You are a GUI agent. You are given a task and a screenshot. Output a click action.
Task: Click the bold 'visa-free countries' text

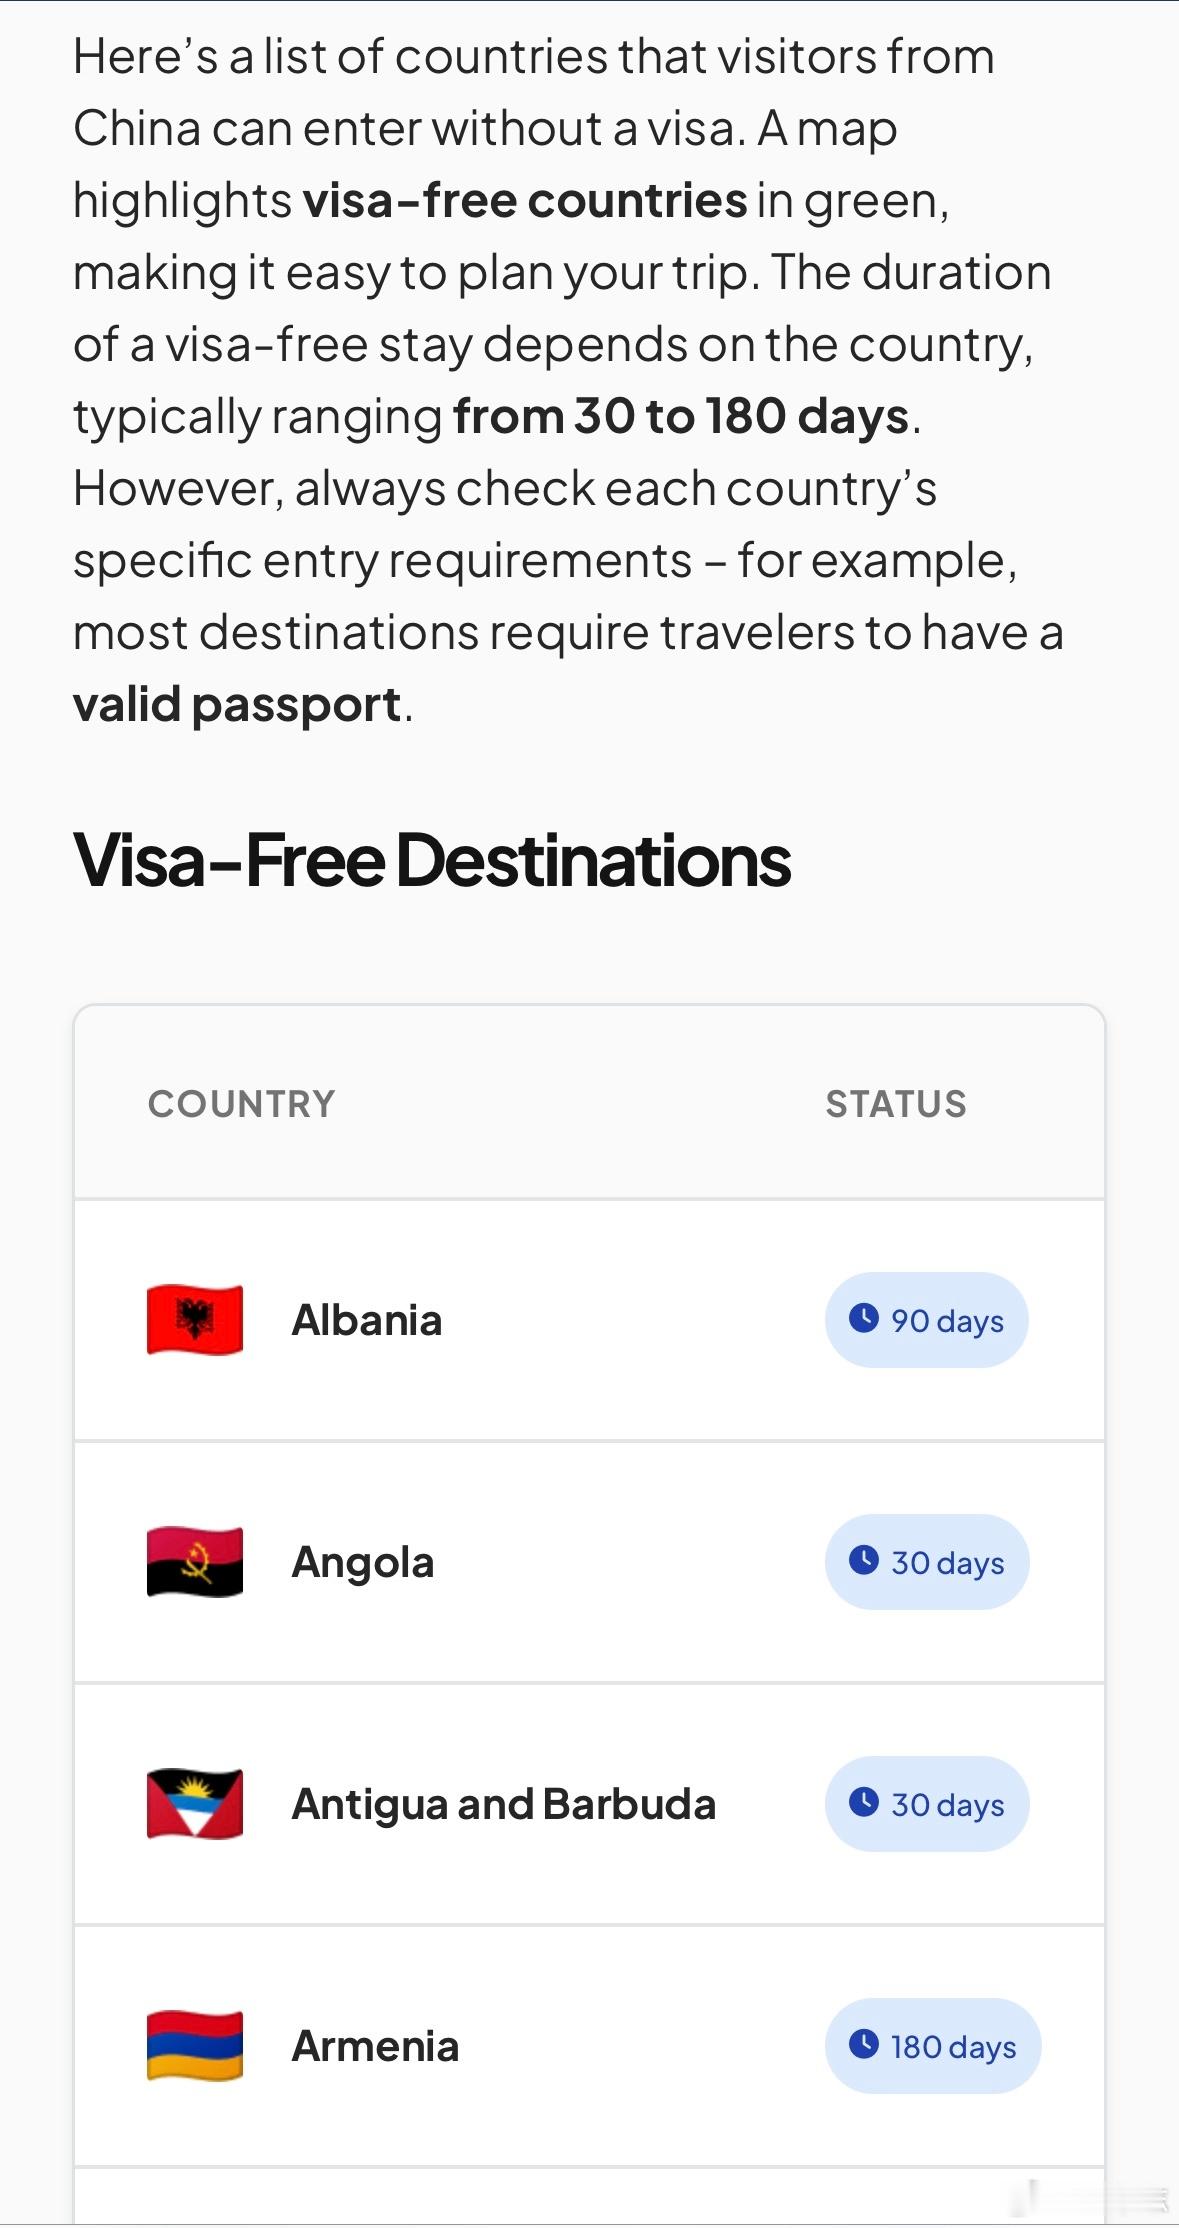525,200
